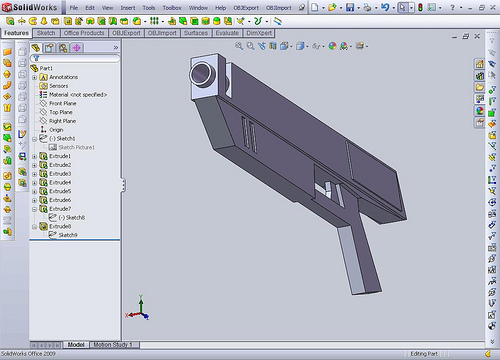
Task: Open the Motion Study 1 tab
Action: point(113,345)
